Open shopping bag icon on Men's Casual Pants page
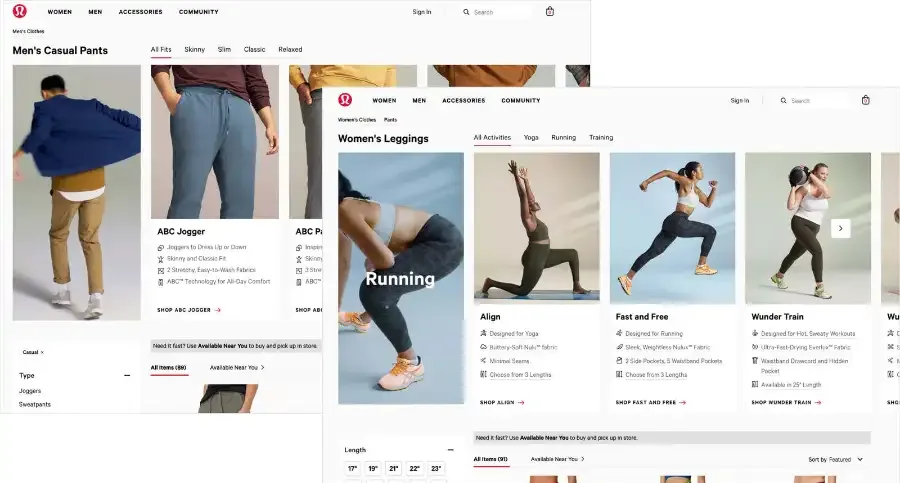 550,11
